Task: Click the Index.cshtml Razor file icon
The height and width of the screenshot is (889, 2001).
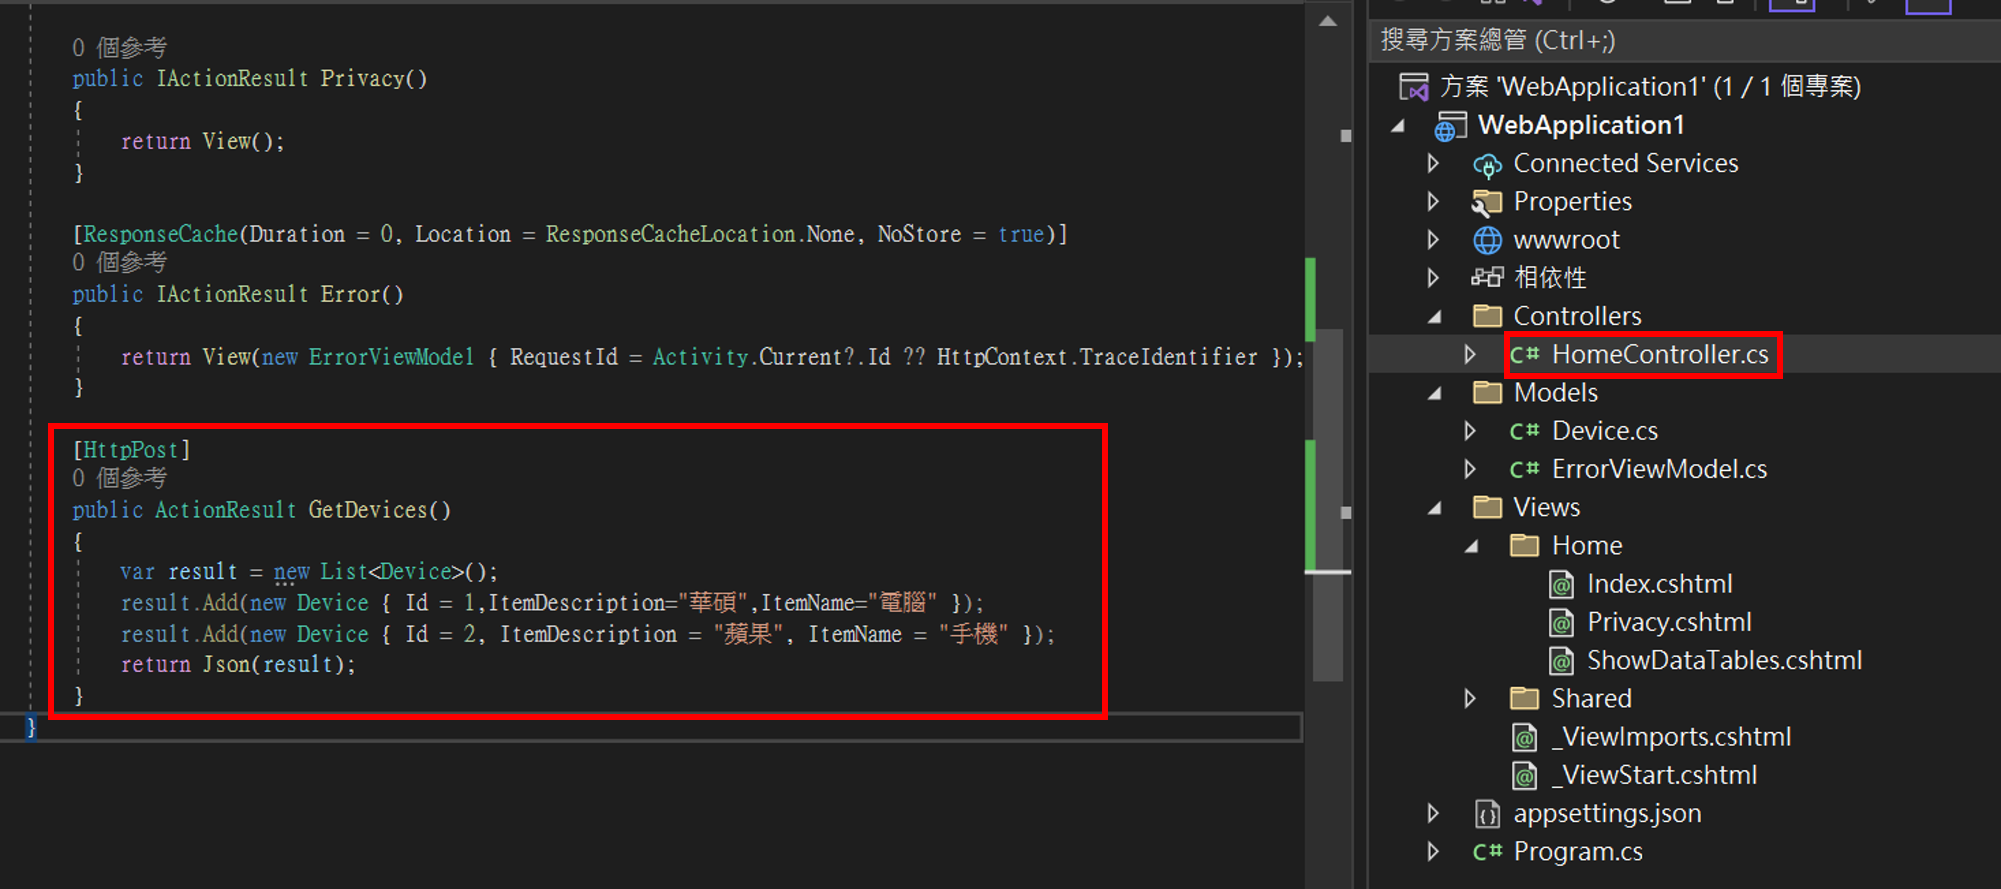Action: click(1561, 584)
